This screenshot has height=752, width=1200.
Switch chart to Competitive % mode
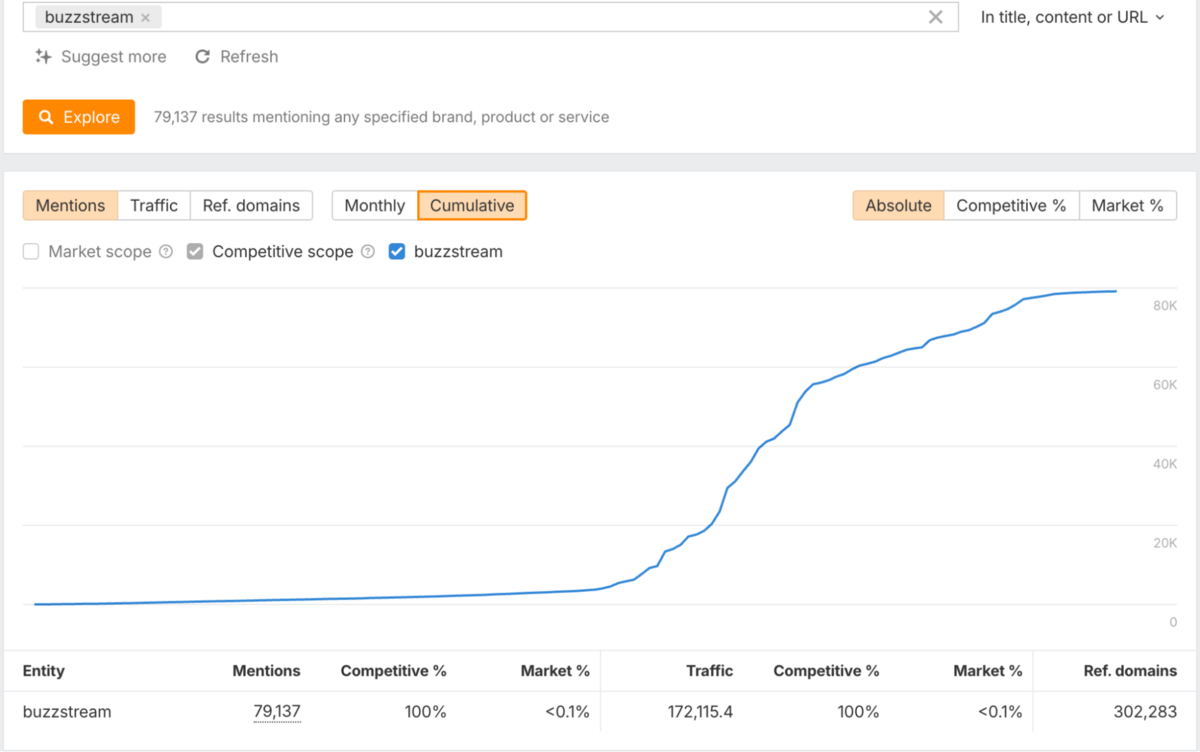[1011, 206]
